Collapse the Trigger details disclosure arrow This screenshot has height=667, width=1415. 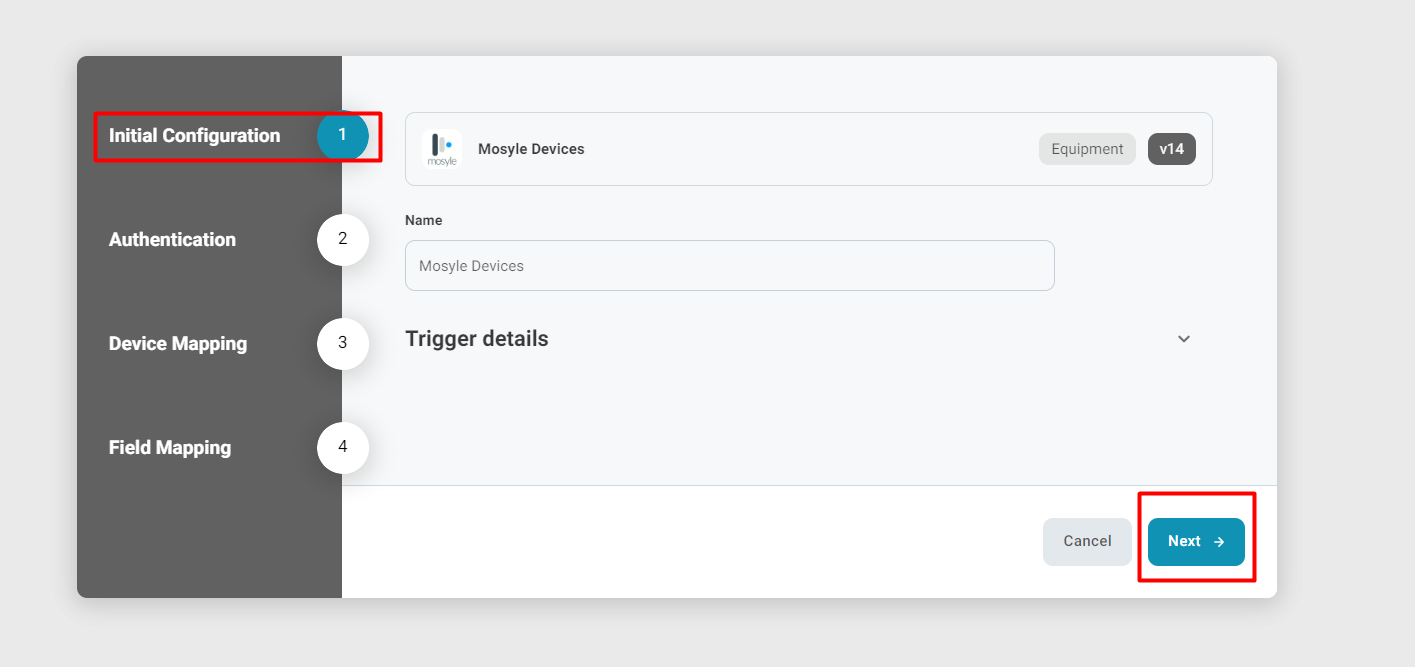coord(1183,339)
